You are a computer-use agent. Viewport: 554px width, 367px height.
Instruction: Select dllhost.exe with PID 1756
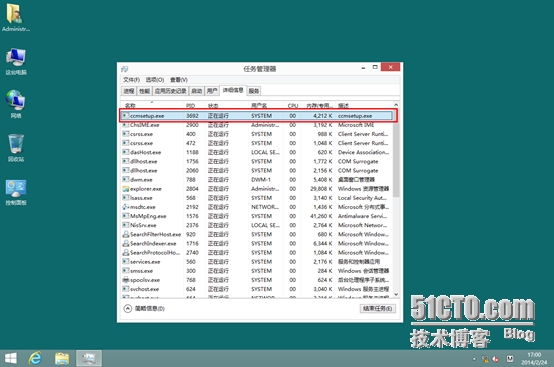[257, 161]
